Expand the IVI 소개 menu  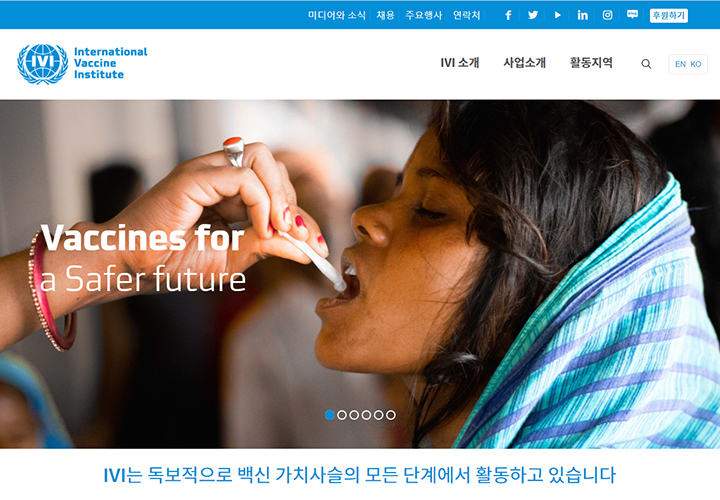460,63
